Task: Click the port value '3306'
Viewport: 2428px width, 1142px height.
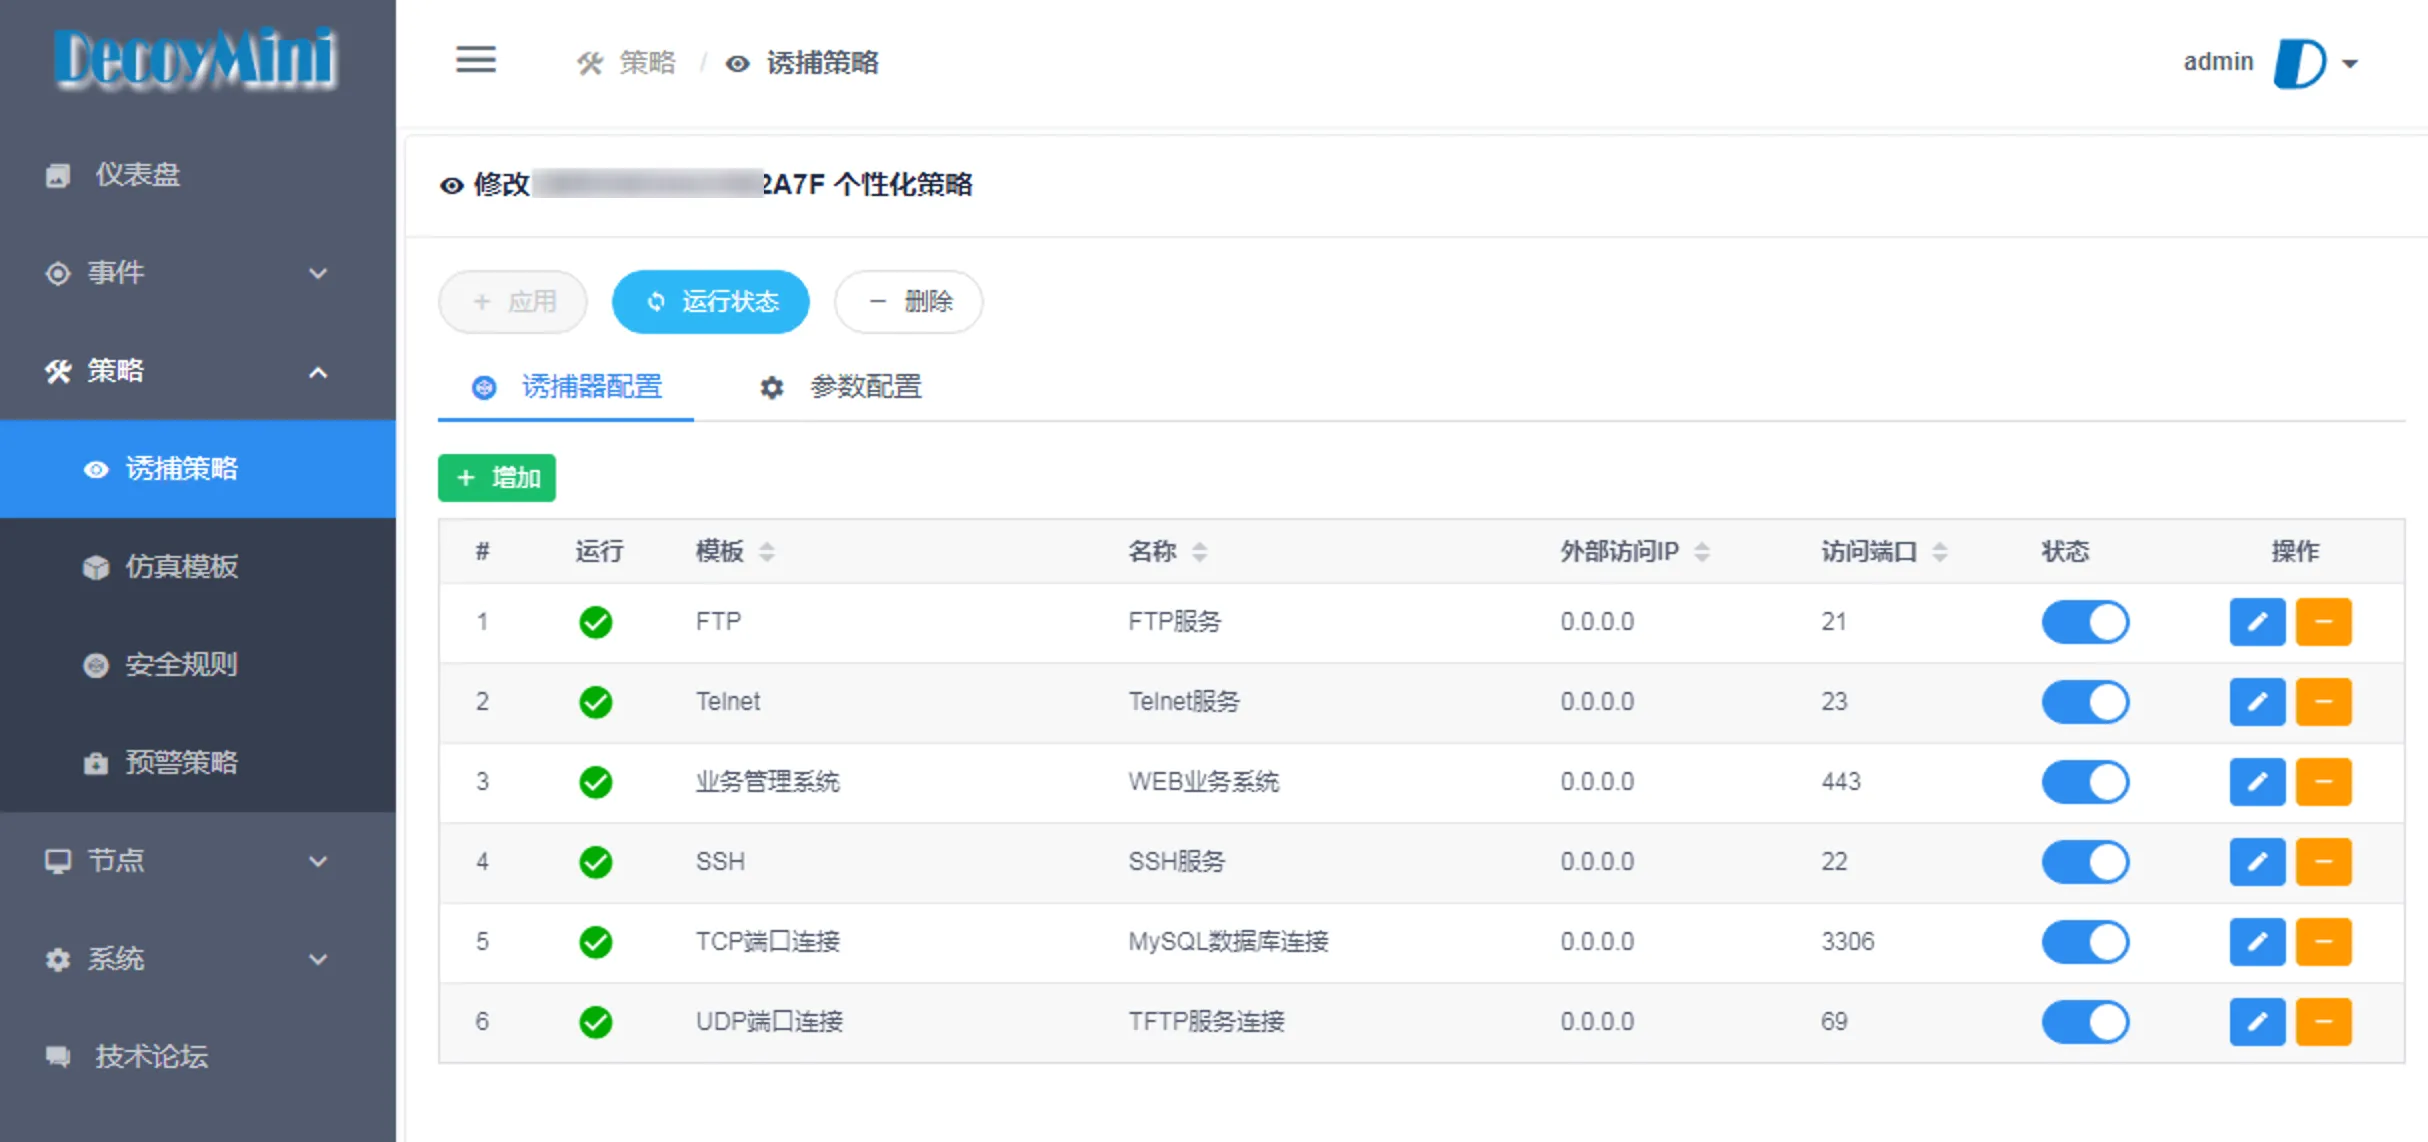Action: tap(1848, 941)
